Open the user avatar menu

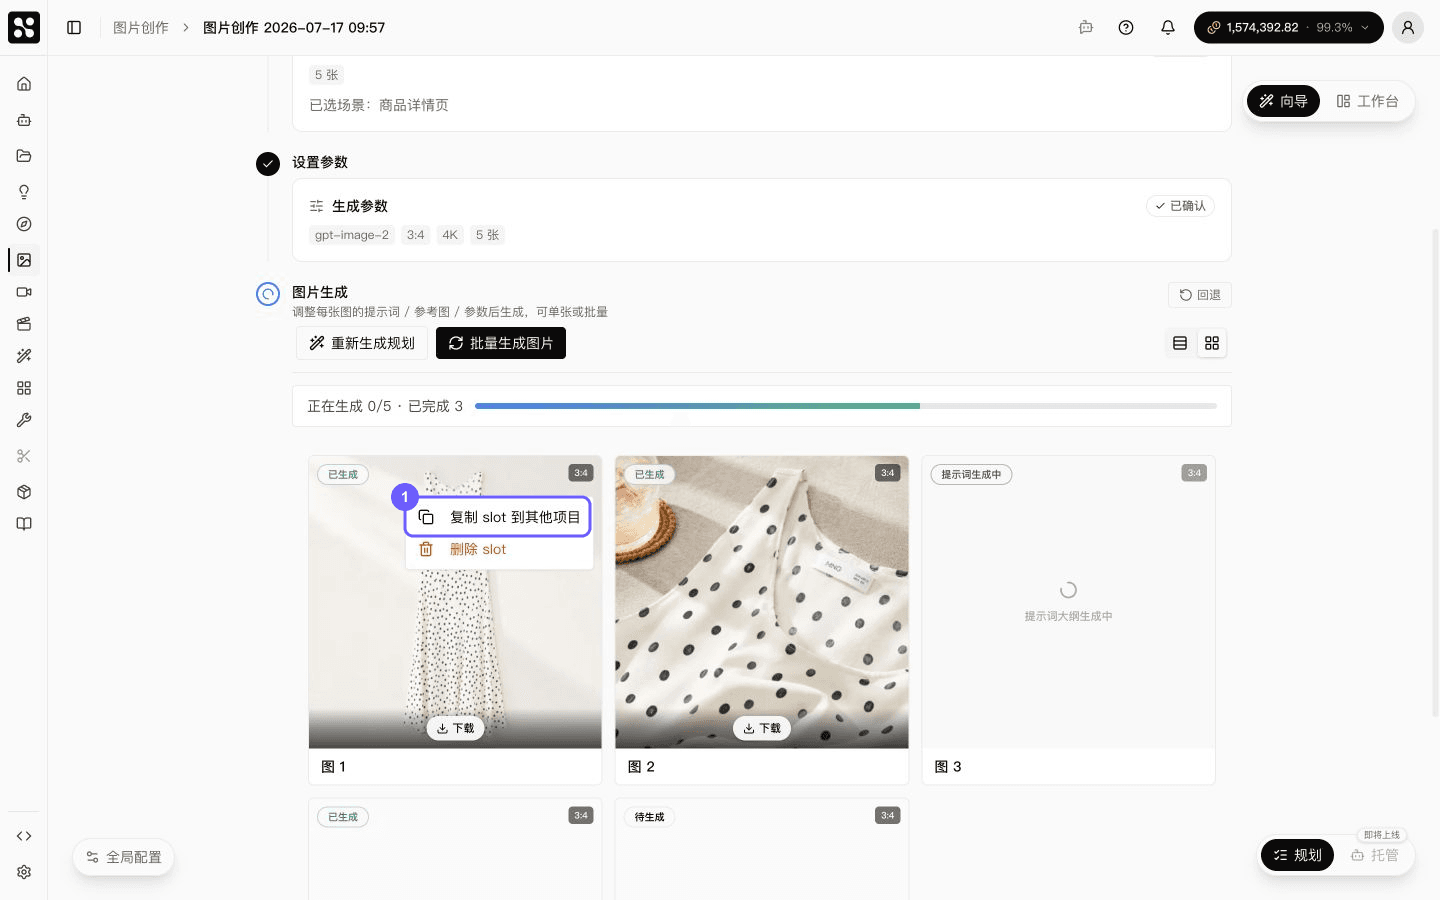pos(1408,27)
